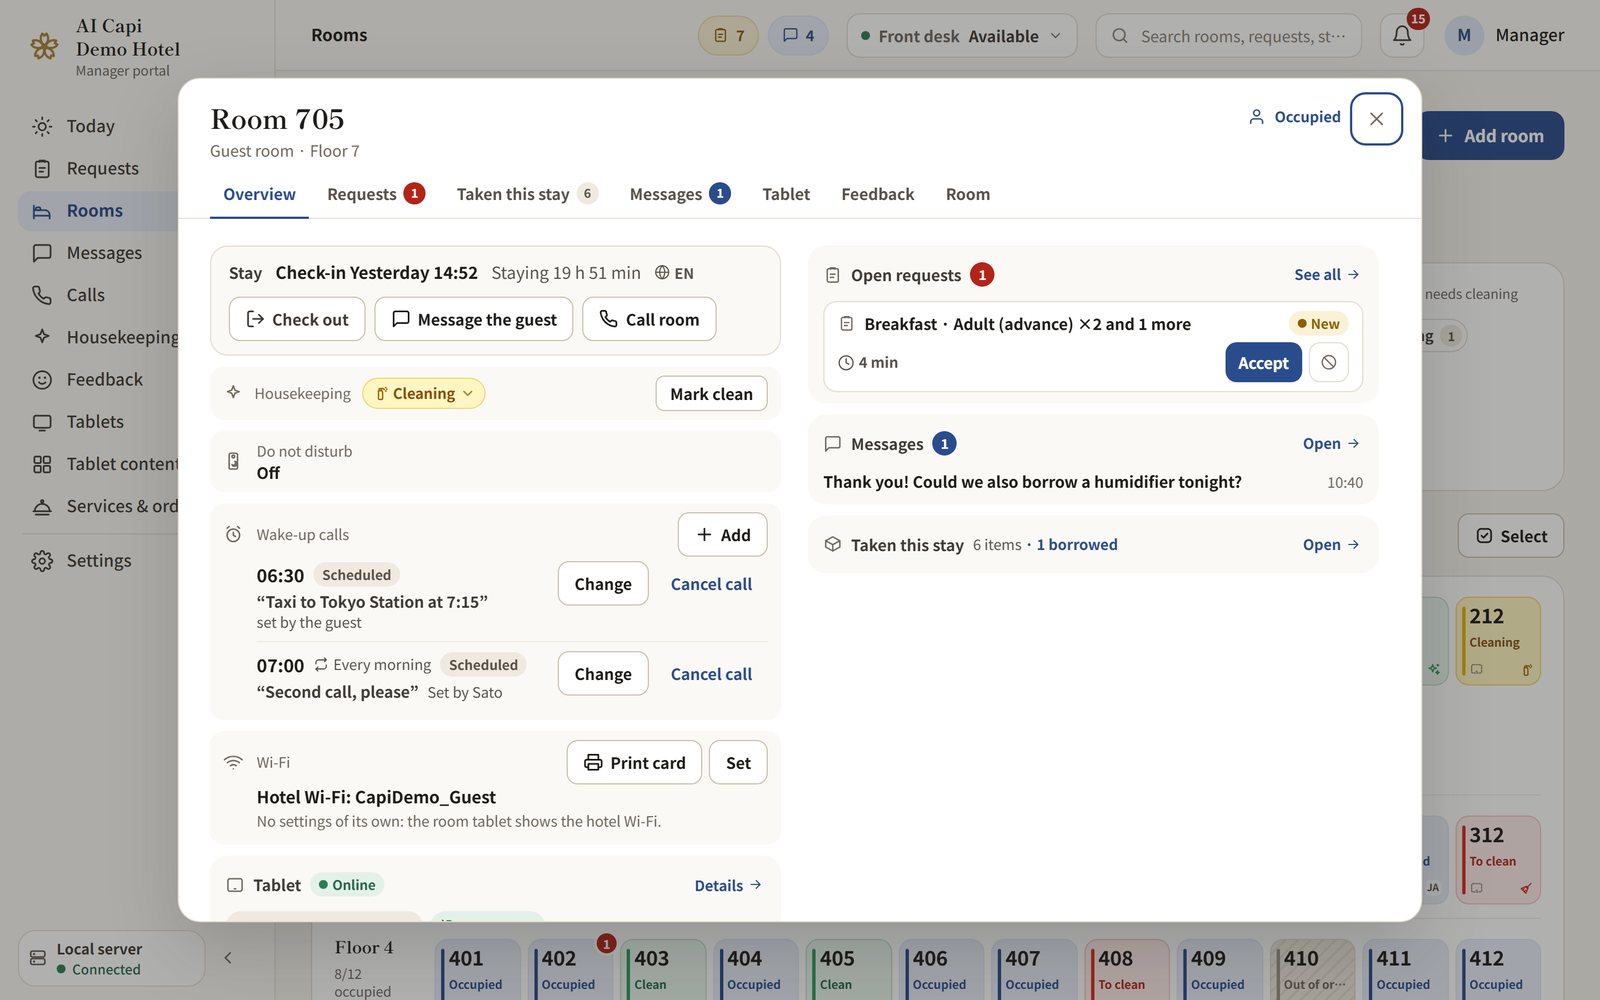Open the Tablet tab

click(786, 194)
